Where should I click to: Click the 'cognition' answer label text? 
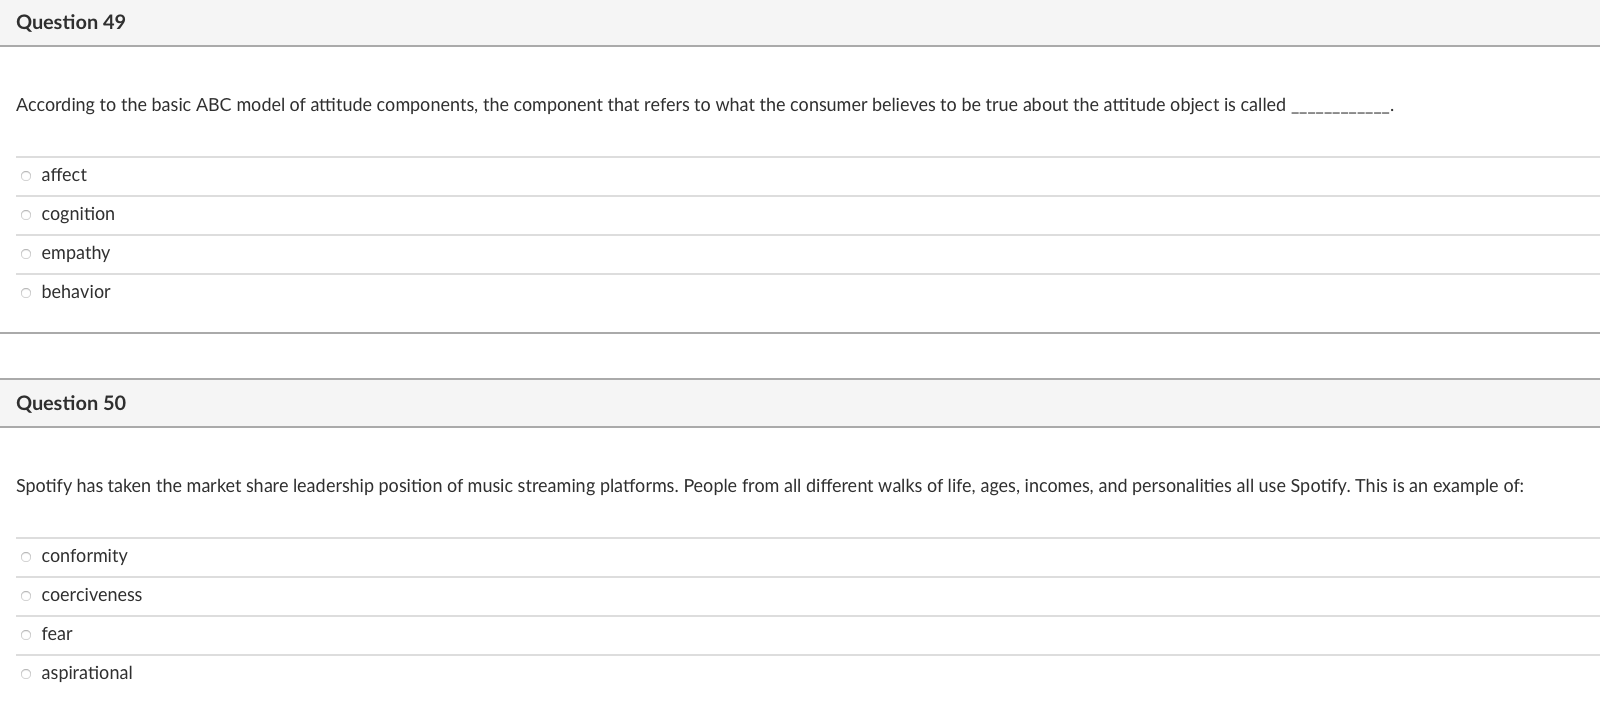coord(78,214)
